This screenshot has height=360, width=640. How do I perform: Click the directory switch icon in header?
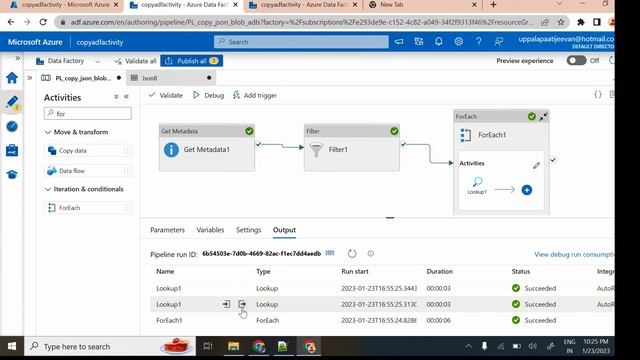(418, 42)
